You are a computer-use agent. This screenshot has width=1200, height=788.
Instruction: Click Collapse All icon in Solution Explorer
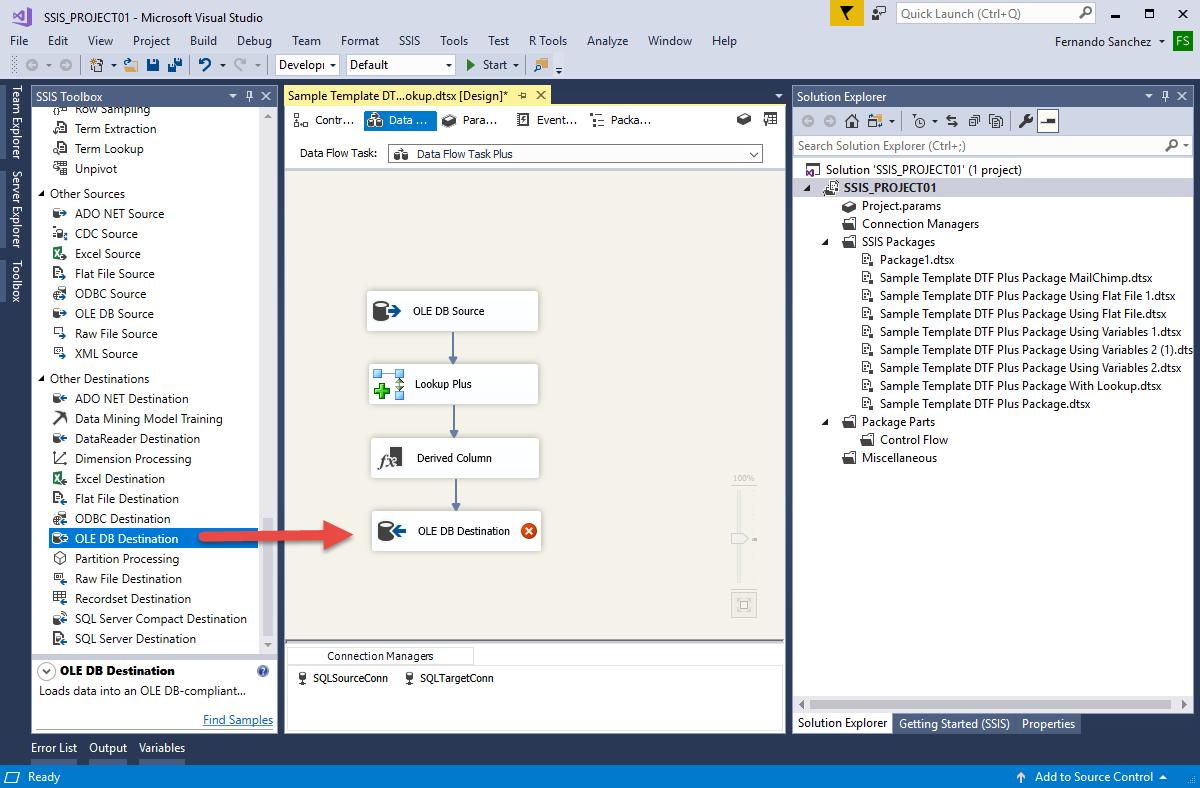tap(974, 121)
